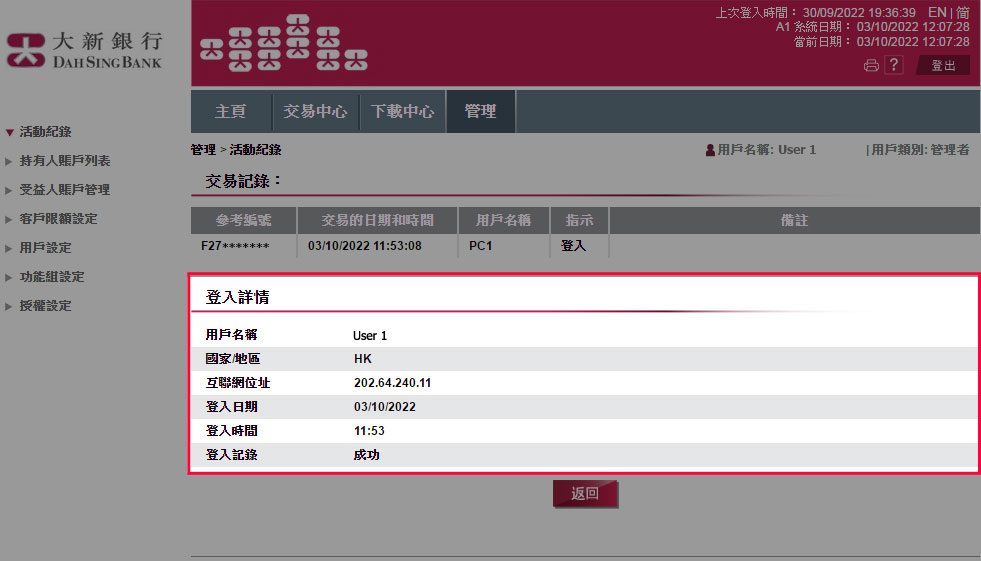Click the printer icon in header
This screenshot has width=981, height=561.
tap(871, 66)
